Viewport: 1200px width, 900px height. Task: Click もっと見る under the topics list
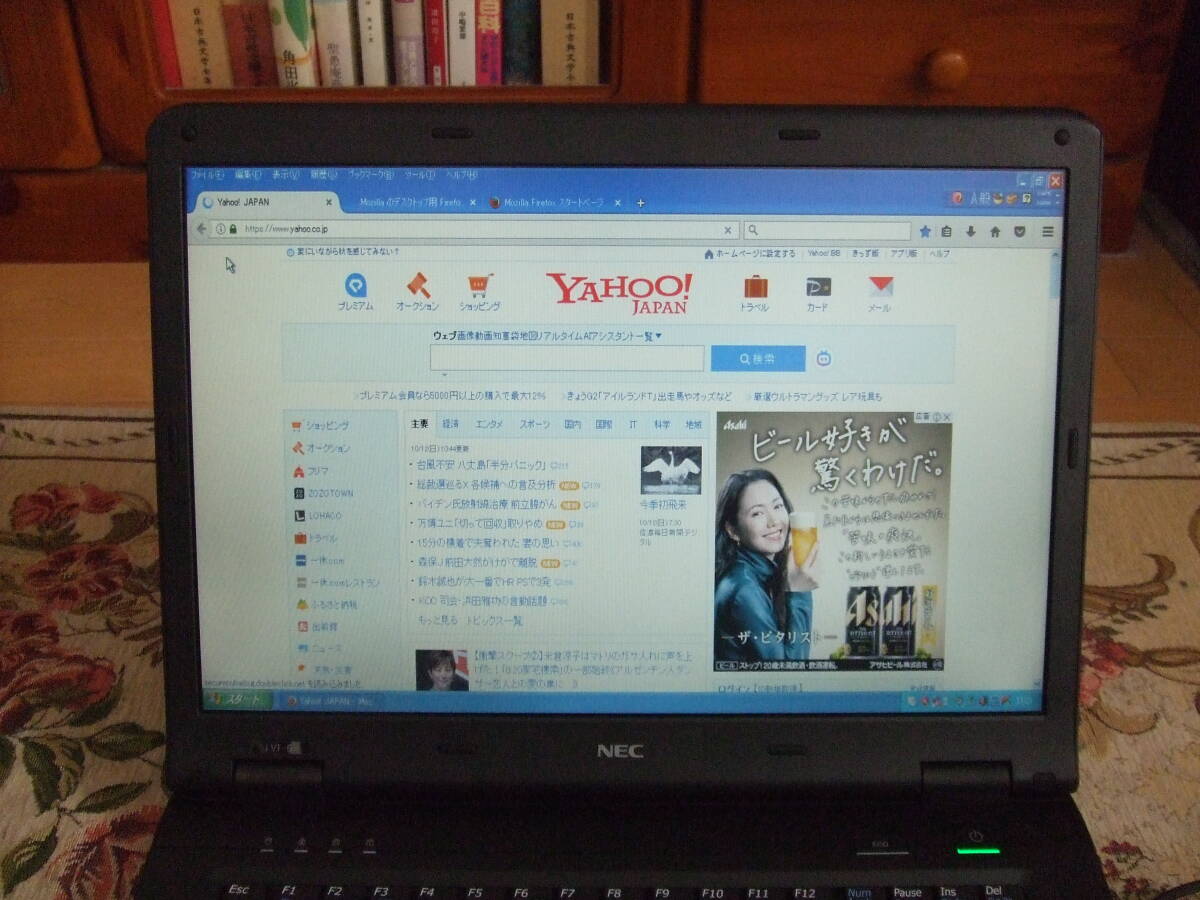coord(436,621)
